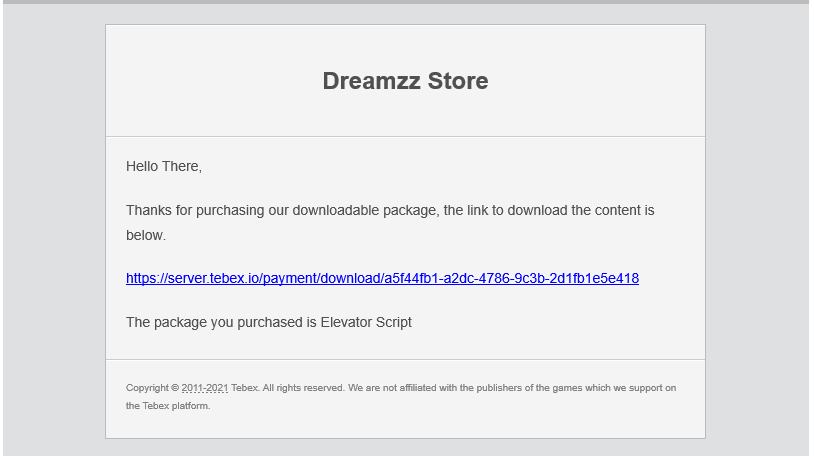Click 'All rights reserved.' in the footer
The width and height of the screenshot is (814, 456).
coord(303,388)
